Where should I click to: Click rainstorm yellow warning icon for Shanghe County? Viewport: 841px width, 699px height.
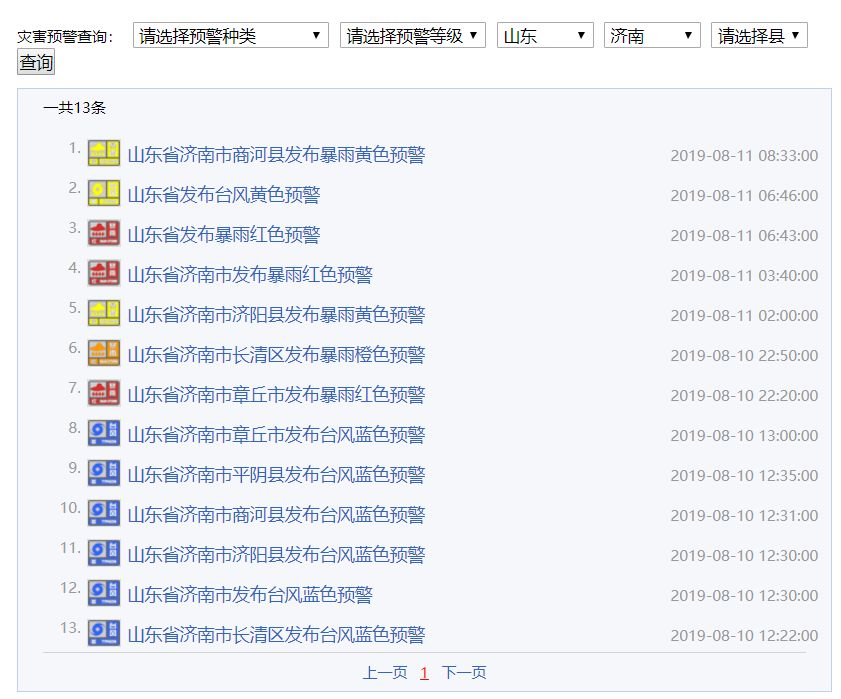[x=104, y=153]
